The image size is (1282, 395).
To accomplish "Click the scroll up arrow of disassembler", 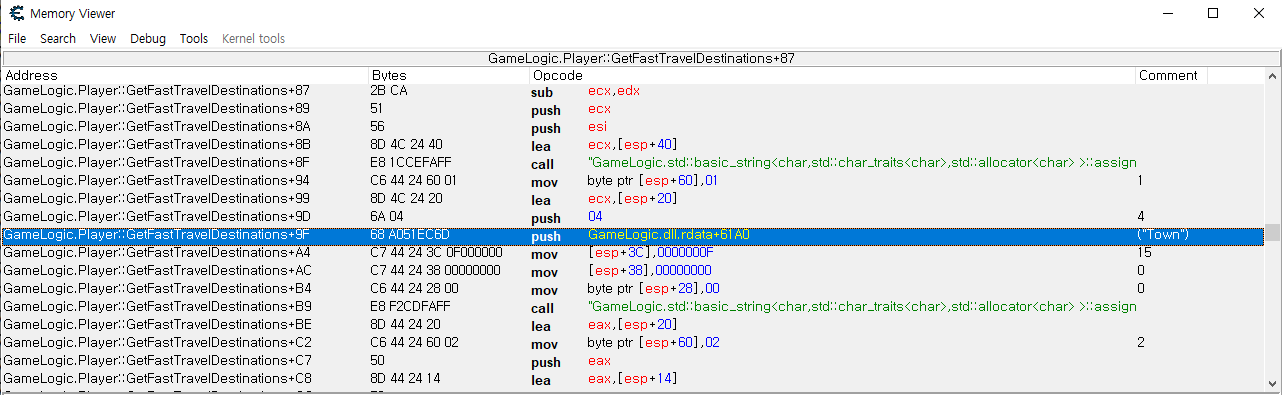I will point(1273,77).
